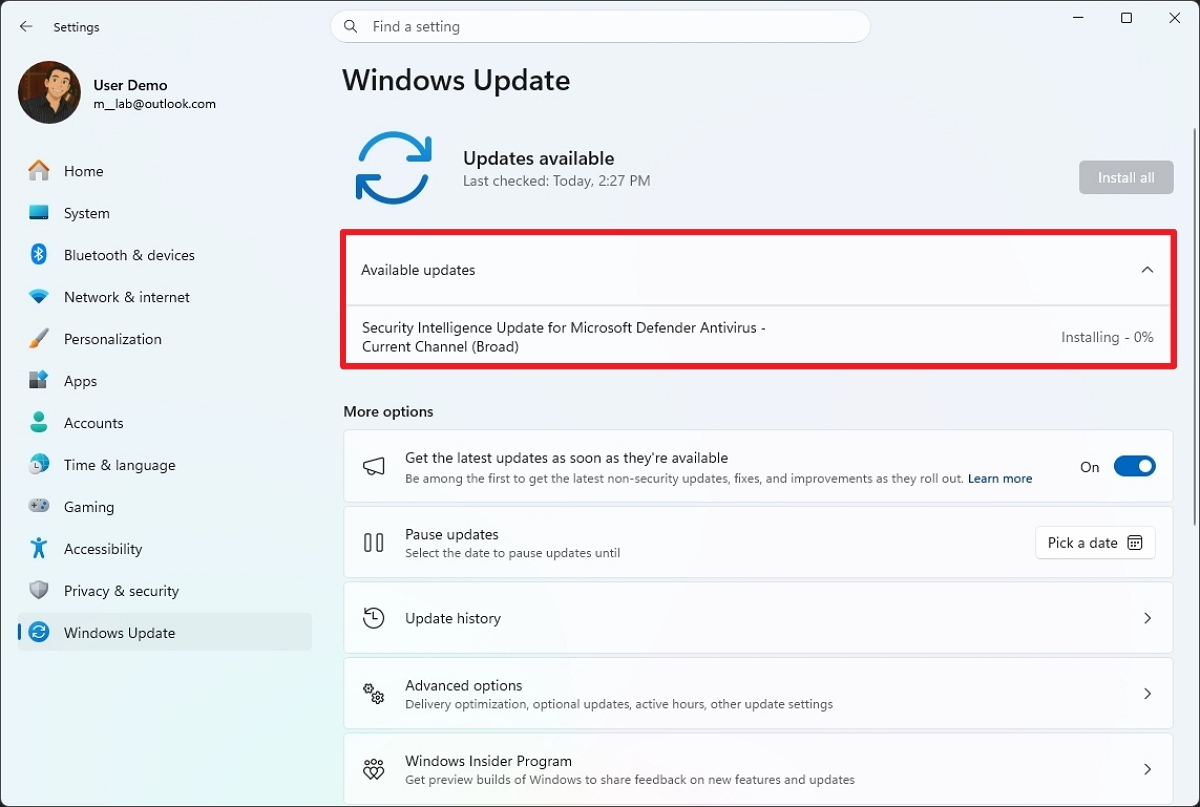Image resolution: width=1200 pixels, height=807 pixels.
Task: Maximize the Settings window
Action: coord(1126,18)
